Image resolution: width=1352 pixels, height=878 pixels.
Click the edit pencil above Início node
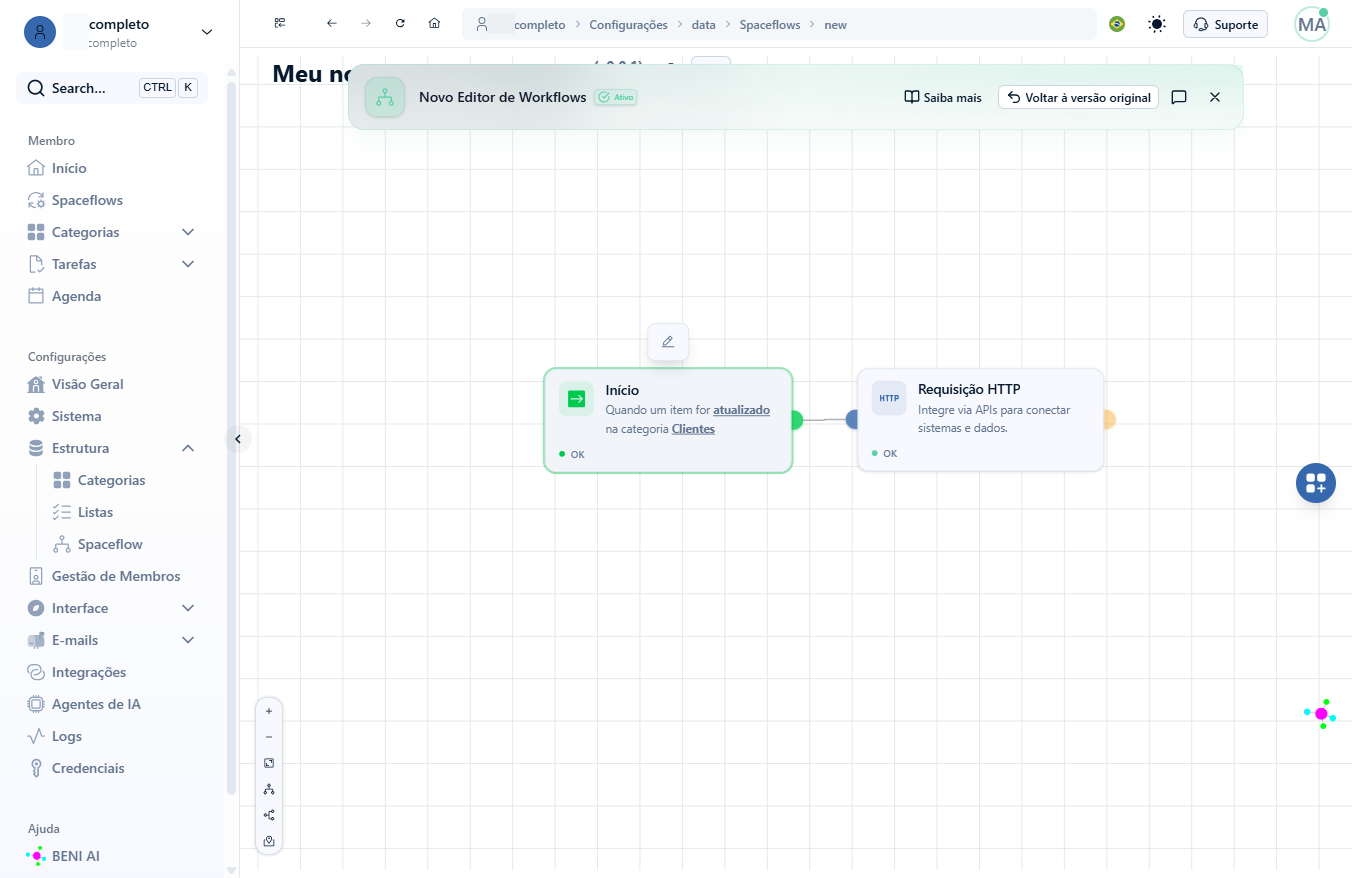click(x=668, y=342)
